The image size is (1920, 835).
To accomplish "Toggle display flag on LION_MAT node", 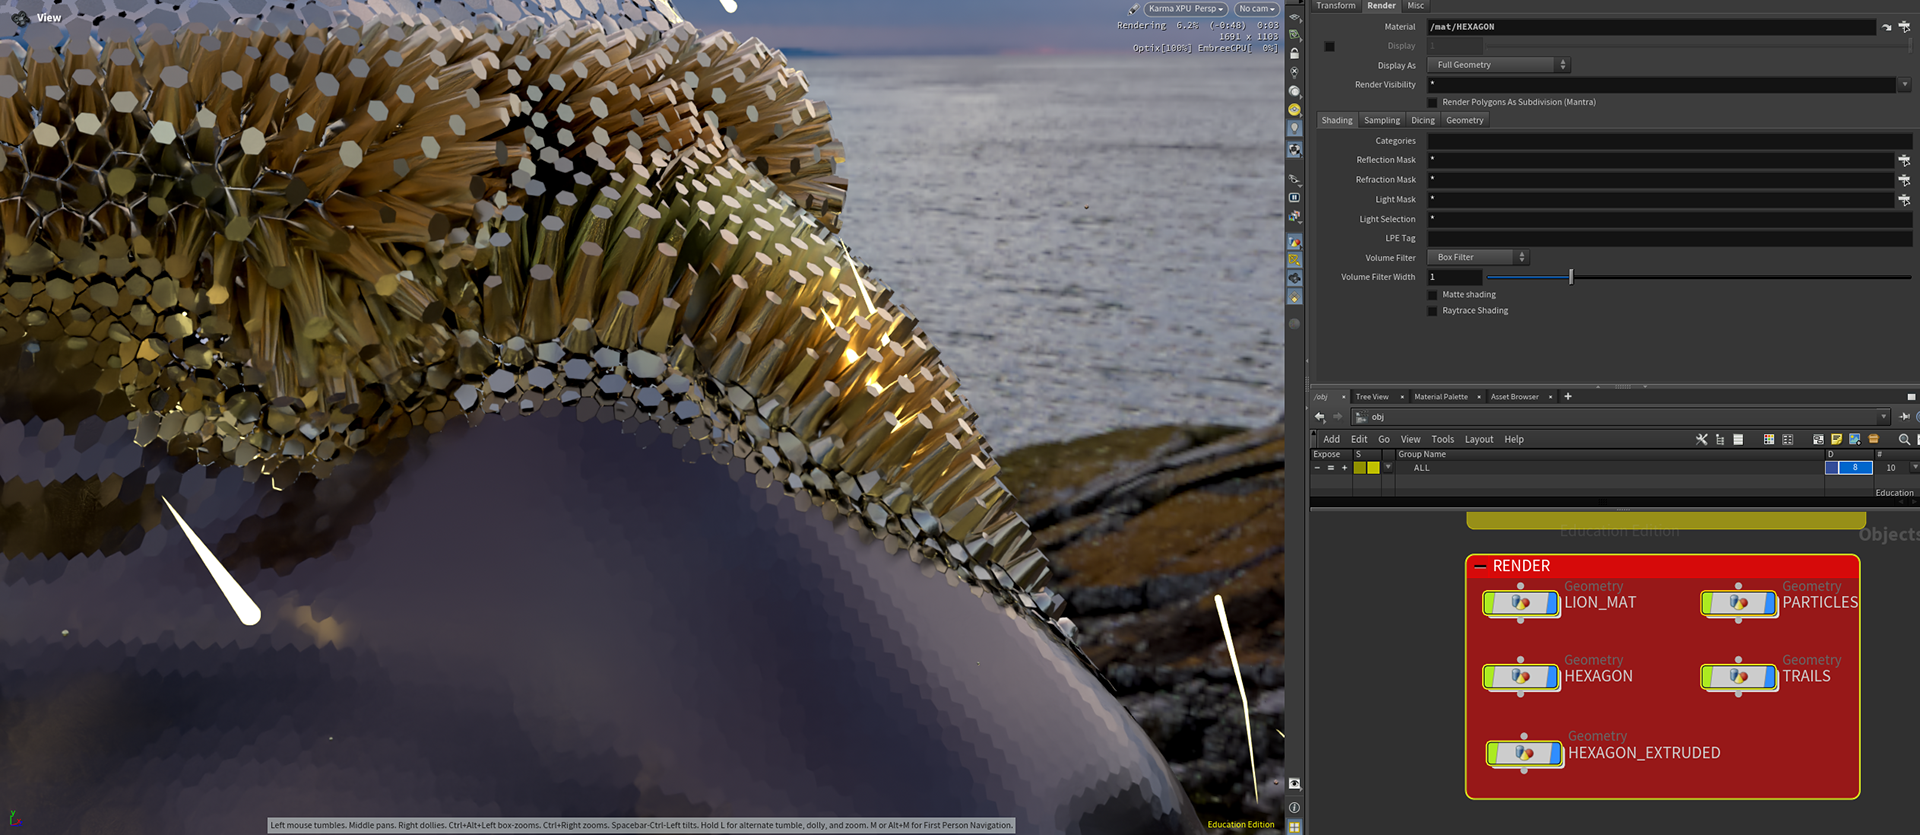I will [x=1552, y=603].
